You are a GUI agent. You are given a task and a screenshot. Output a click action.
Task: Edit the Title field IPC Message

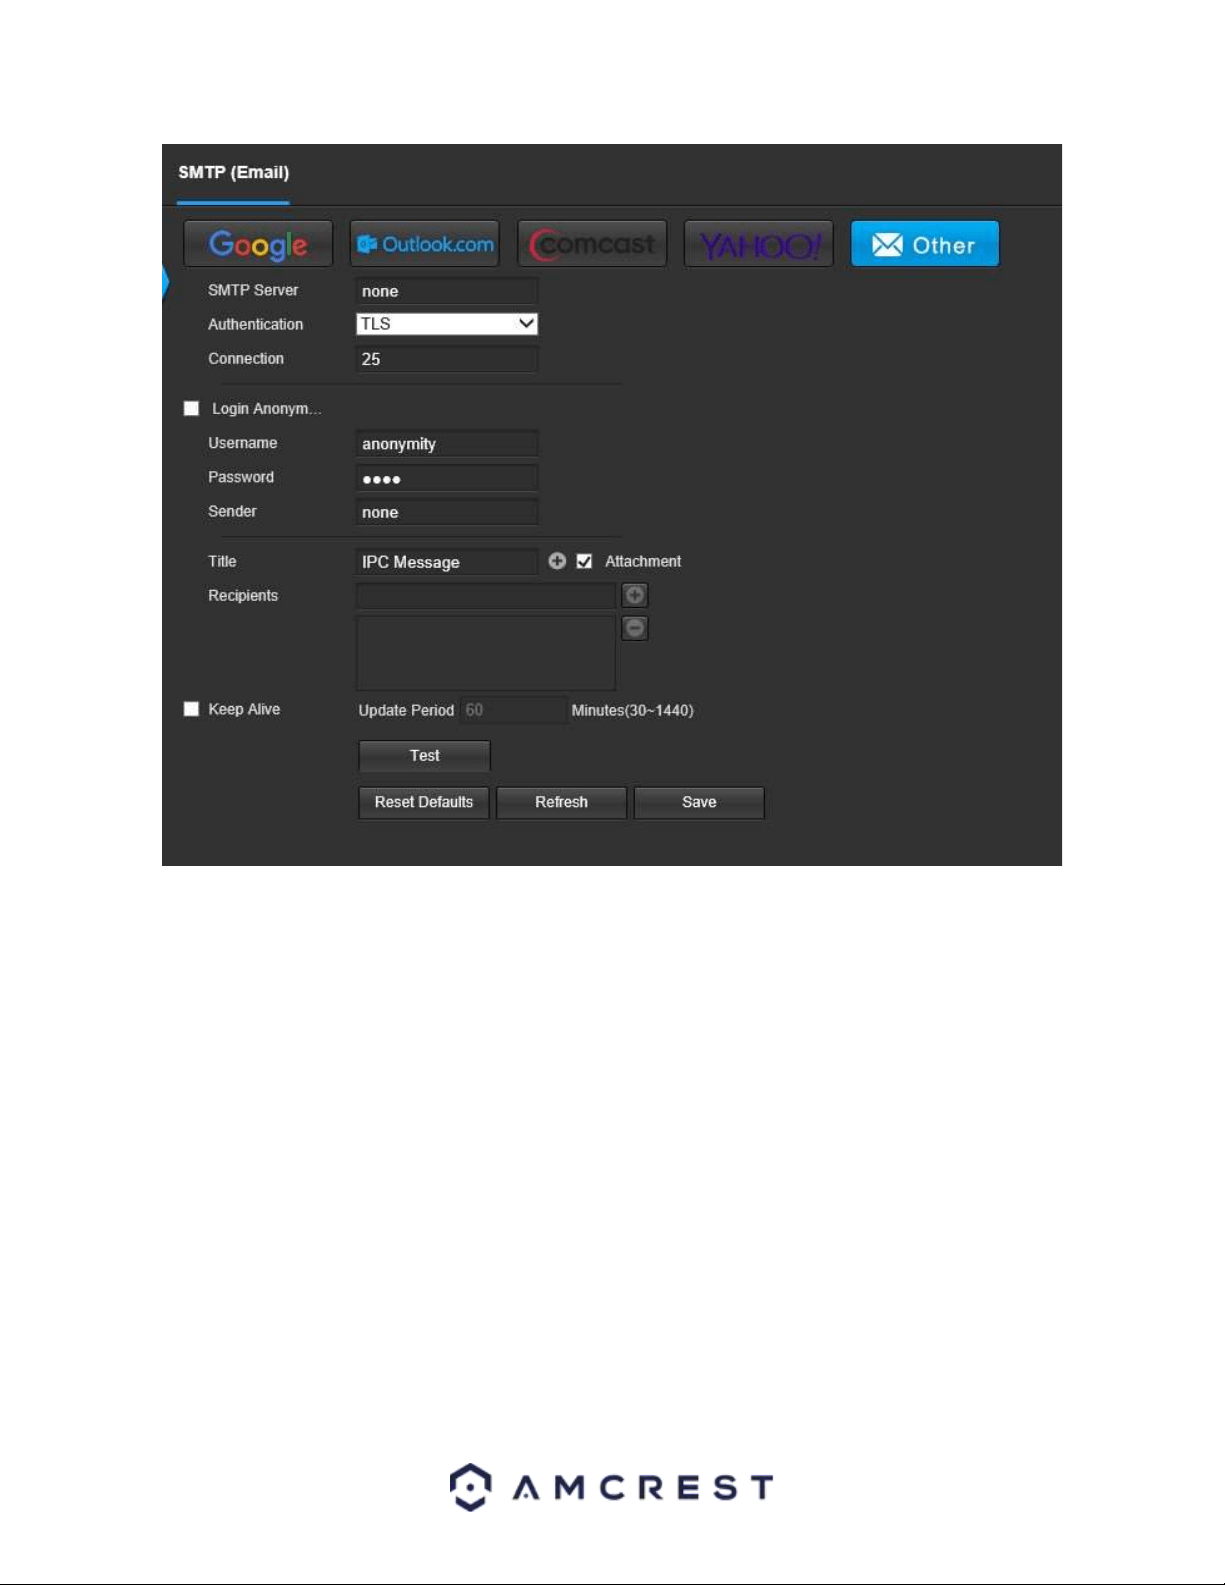coord(447,562)
